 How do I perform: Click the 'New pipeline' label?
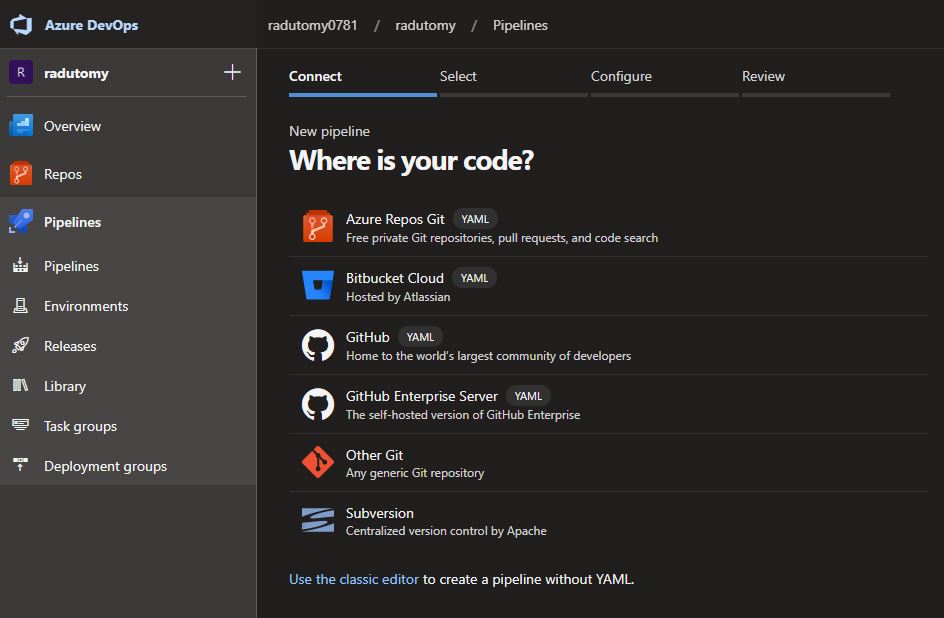(x=329, y=131)
